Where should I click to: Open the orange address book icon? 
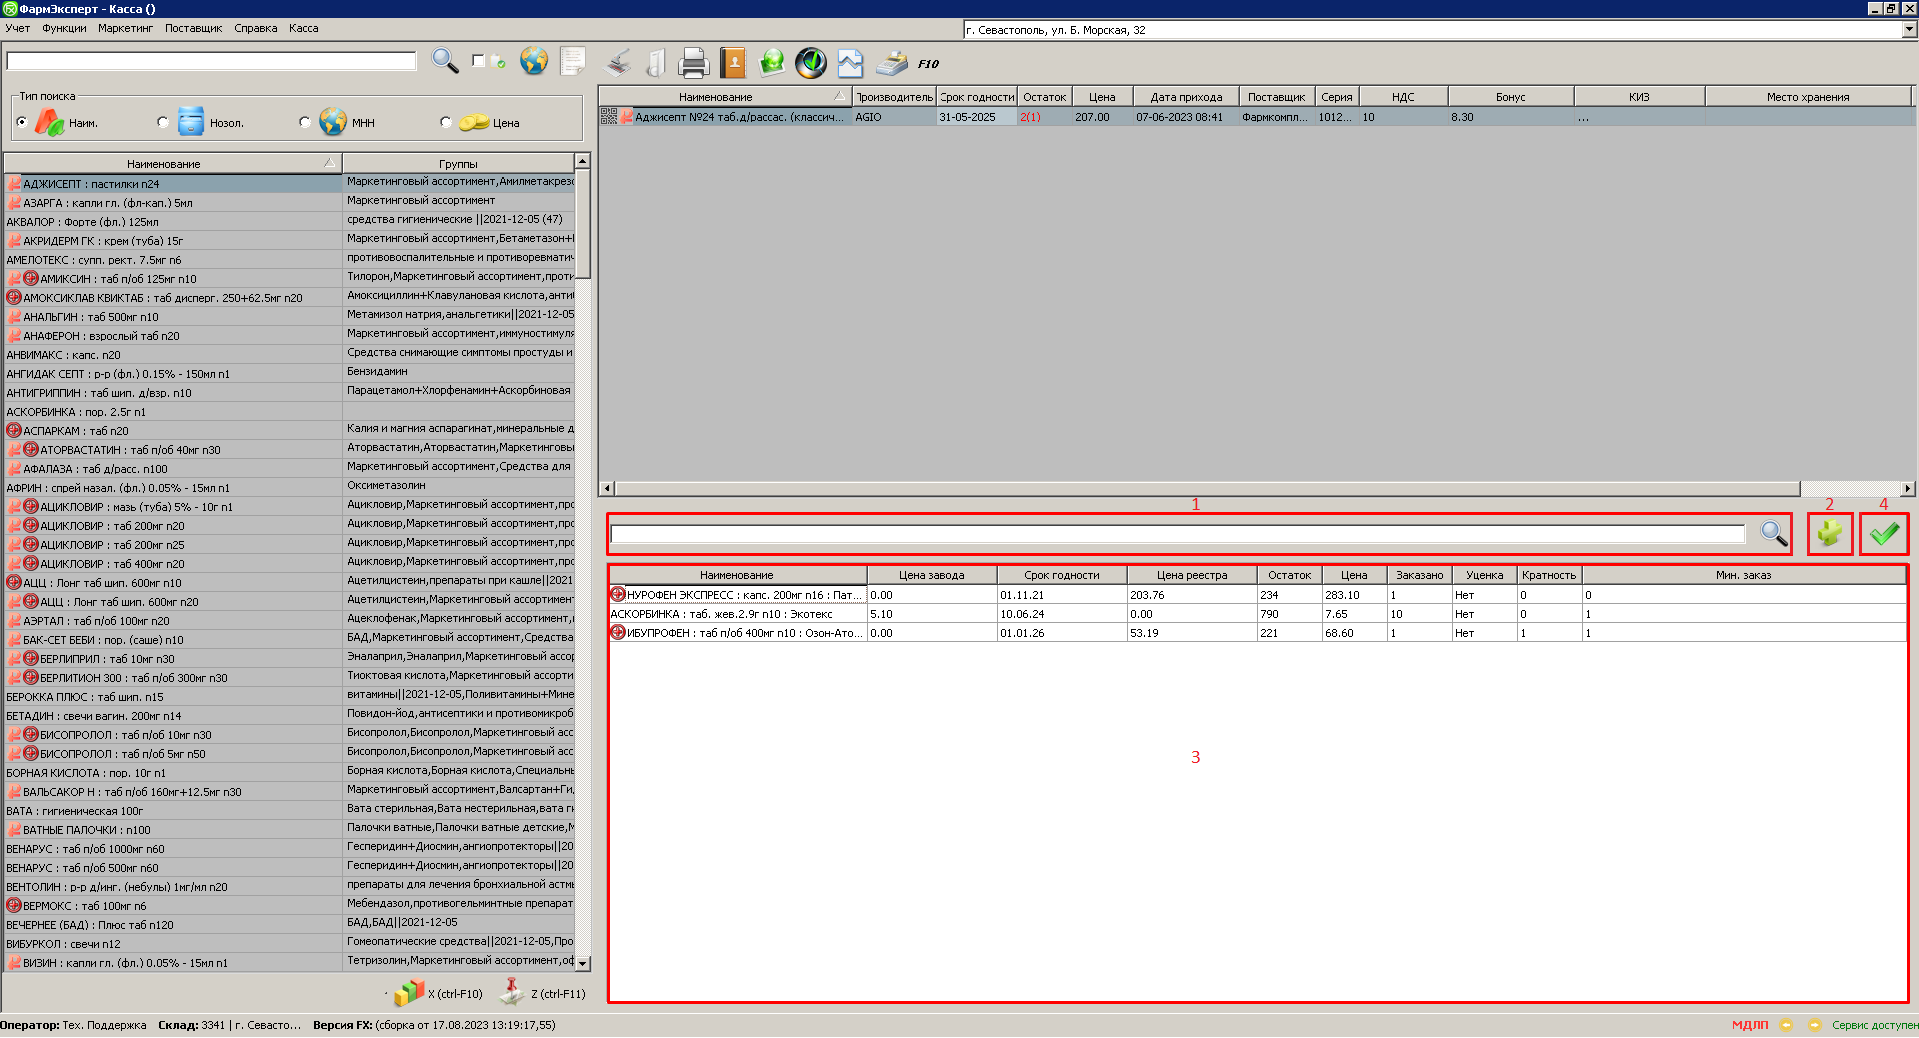(733, 64)
